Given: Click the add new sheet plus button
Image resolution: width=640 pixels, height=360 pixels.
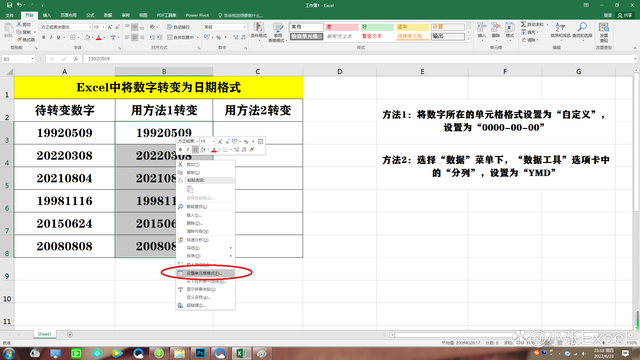Looking at the screenshot, I should click(70, 335).
